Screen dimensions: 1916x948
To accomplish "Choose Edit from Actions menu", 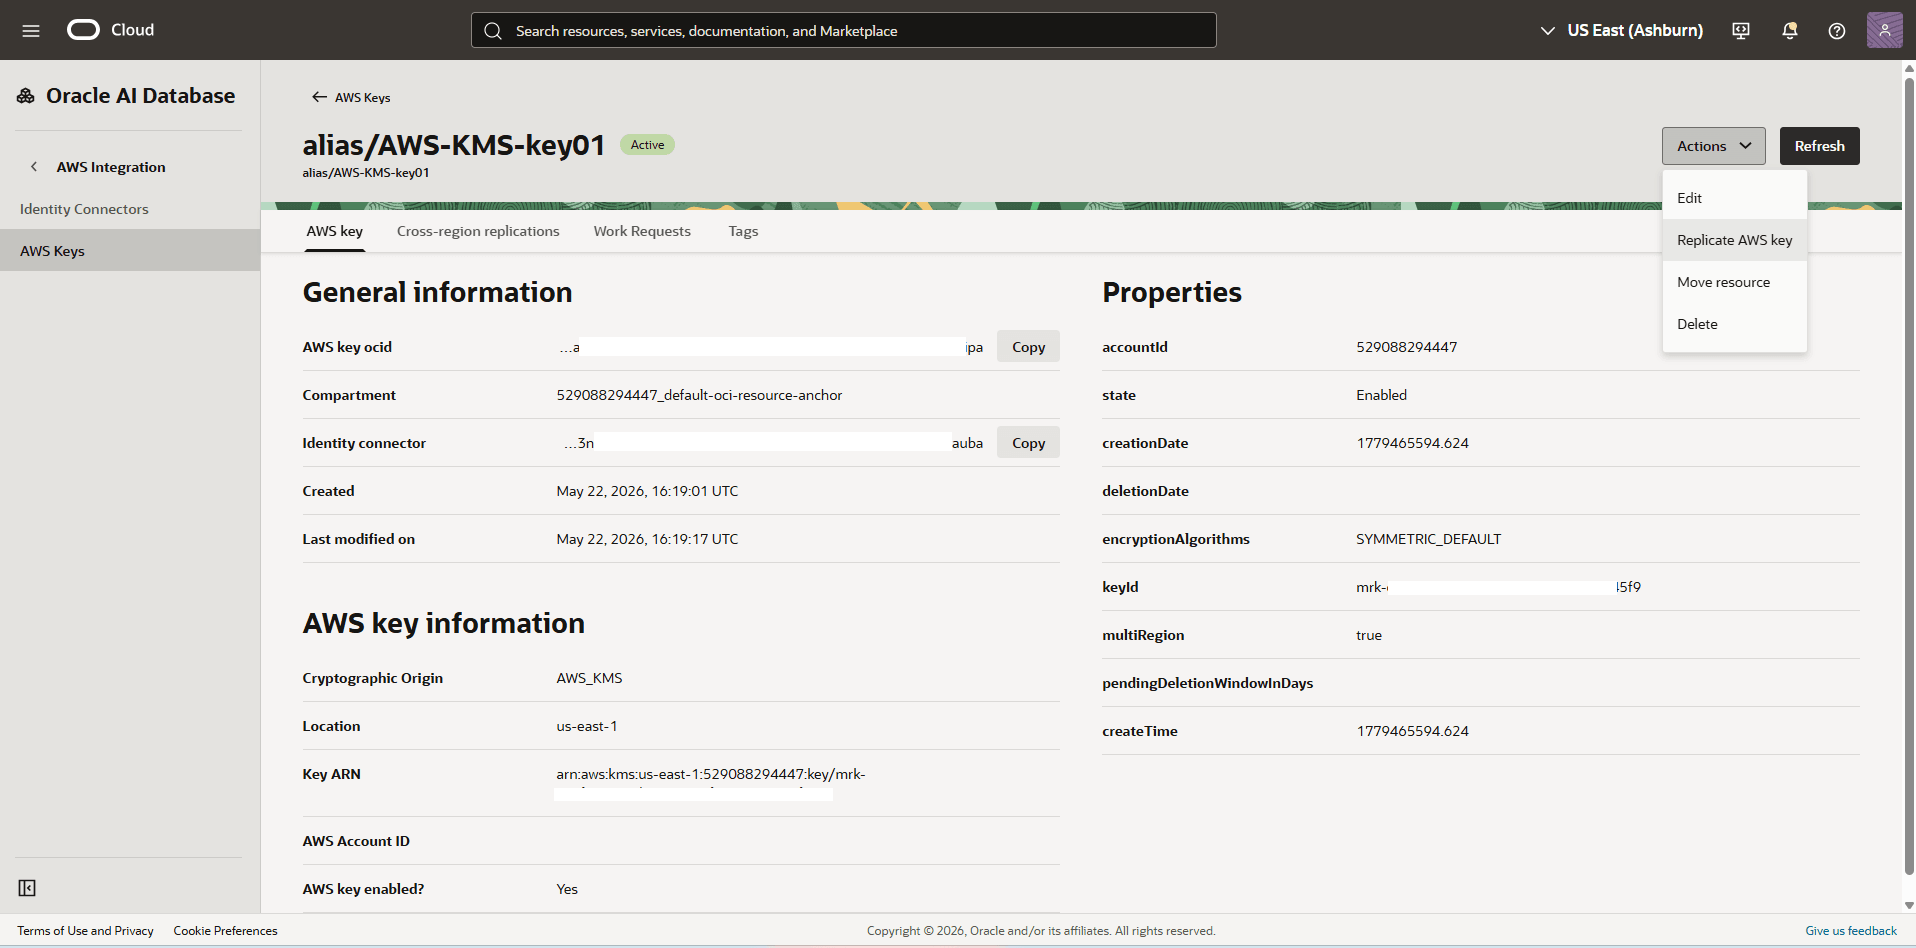I will [1735, 198].
